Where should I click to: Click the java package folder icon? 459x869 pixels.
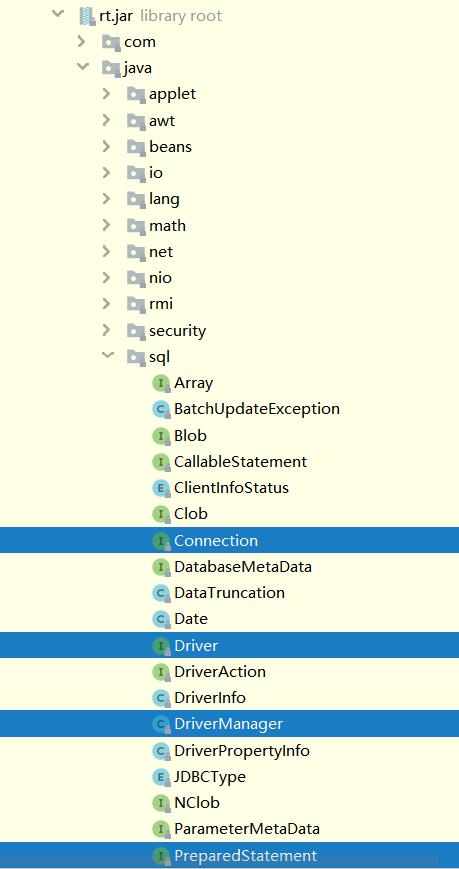pyautogui.click(x=111, y=68)
